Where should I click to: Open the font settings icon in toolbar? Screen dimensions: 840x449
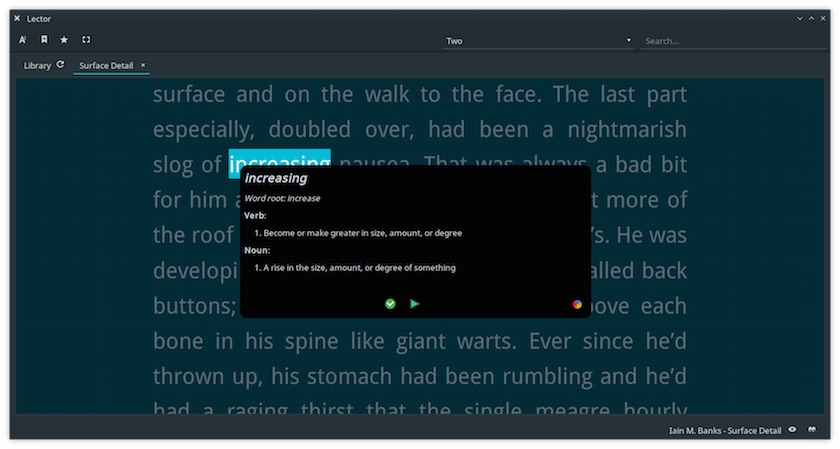(22, 40)
